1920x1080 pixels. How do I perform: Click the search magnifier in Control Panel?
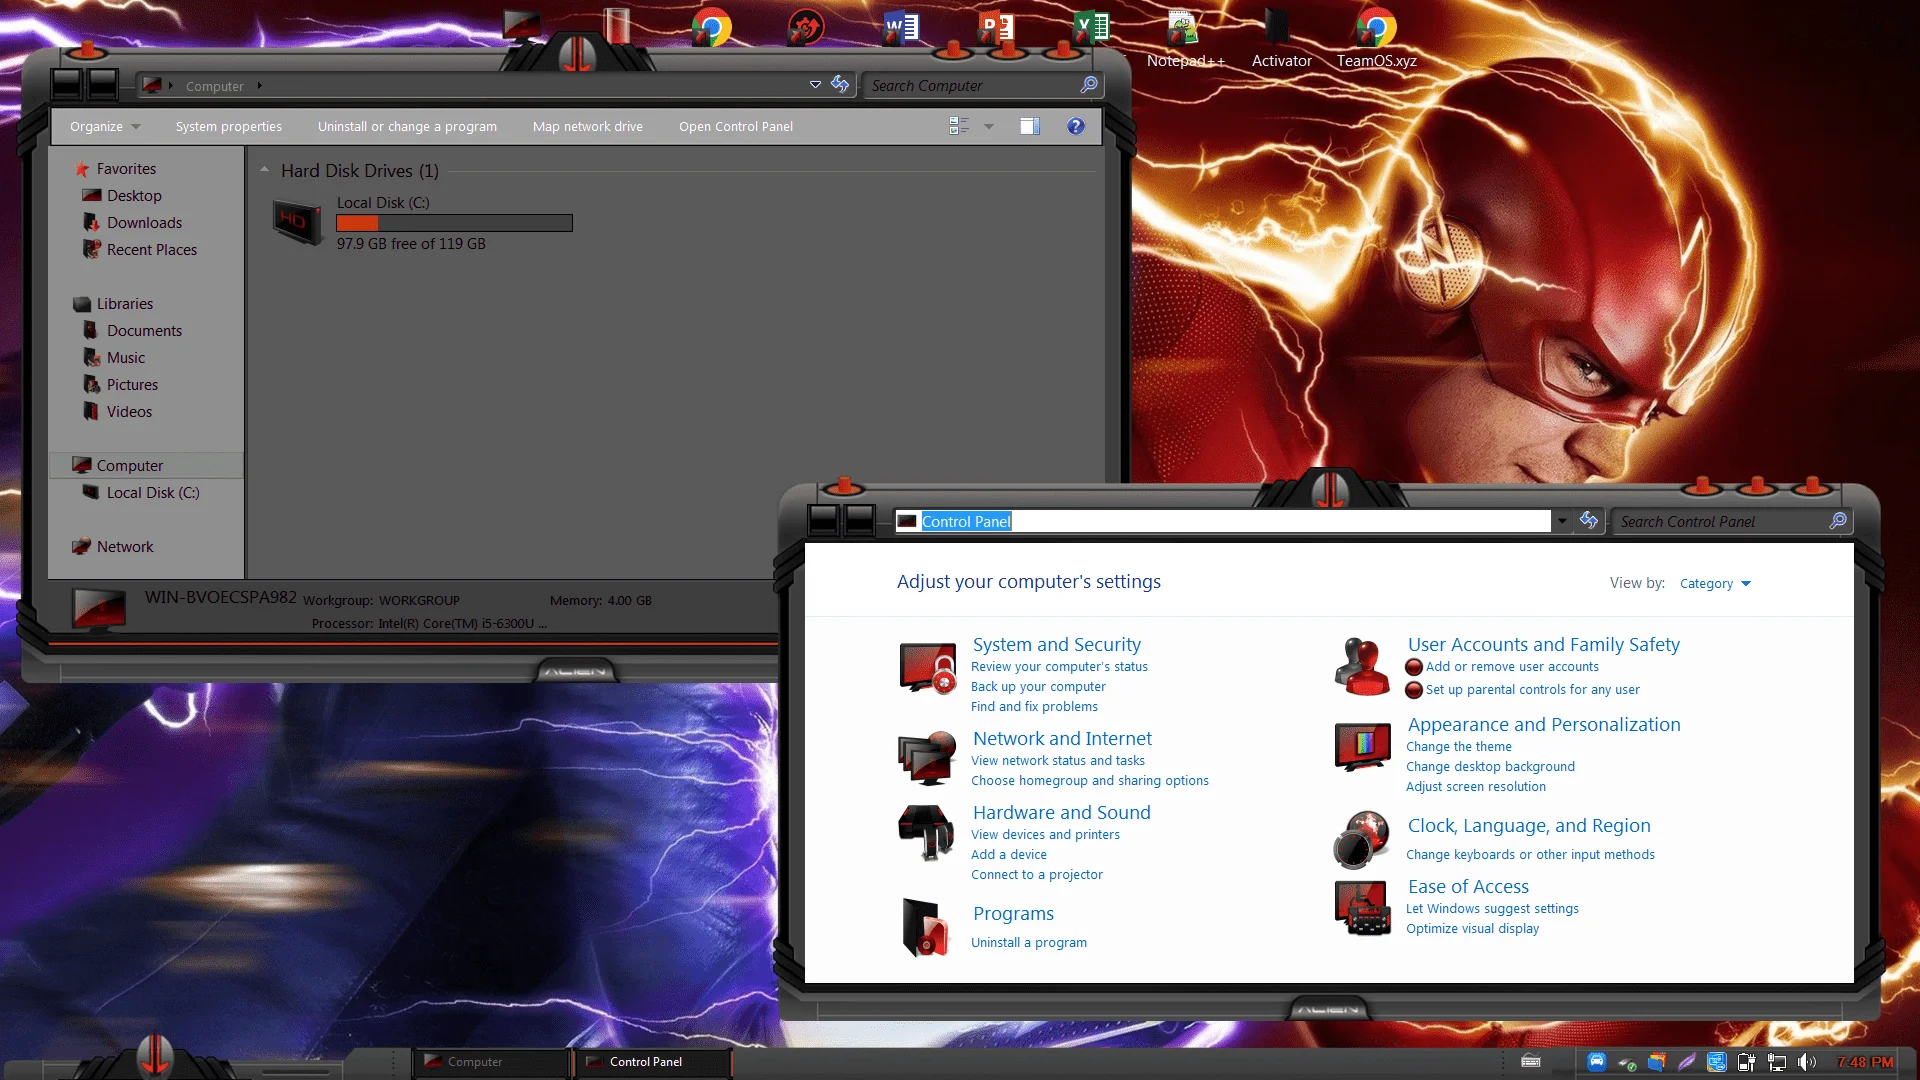point(1838,521)
